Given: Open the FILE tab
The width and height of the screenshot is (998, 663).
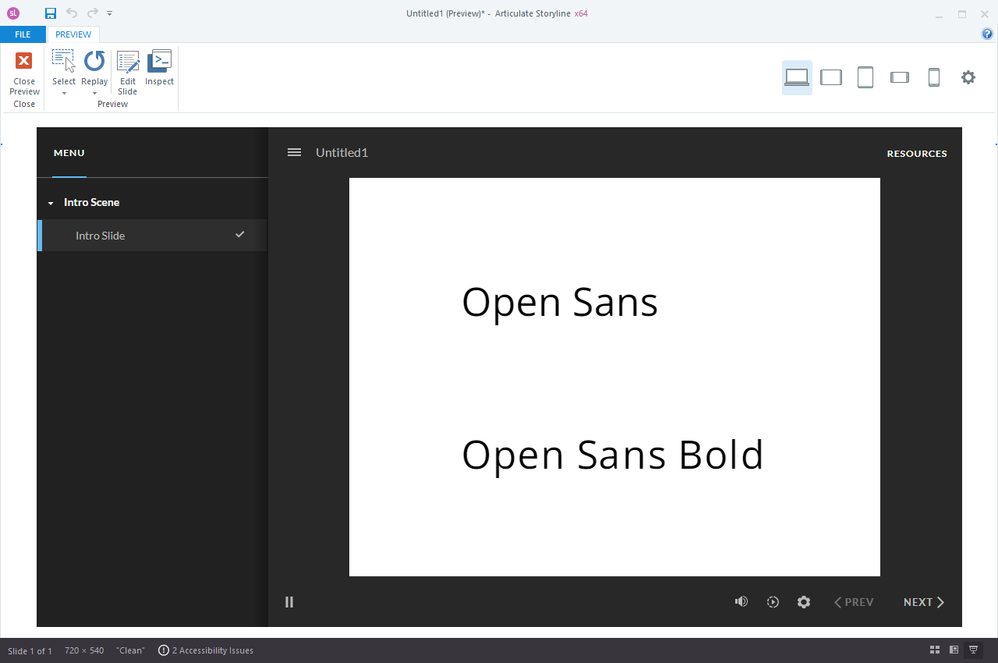Looking at the screenshot, I should point(23,34).
